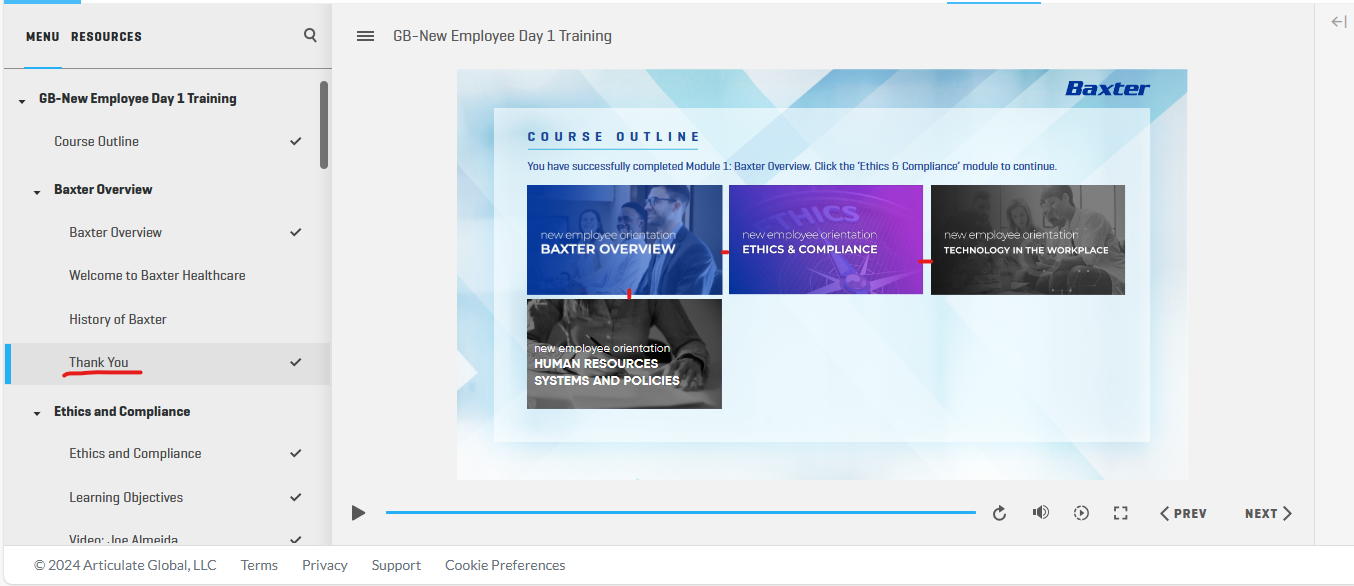1354x586 pixels.
Task: Collapse the Baxter Overview section arrow
Action: coord(37,191)
